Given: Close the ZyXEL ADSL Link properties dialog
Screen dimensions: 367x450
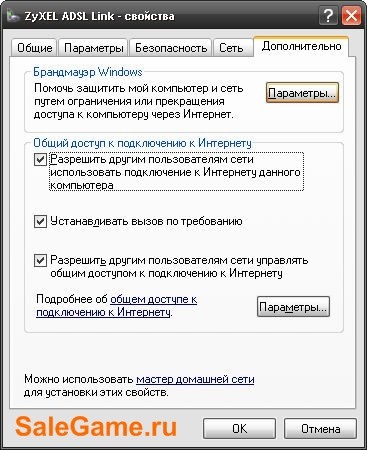Looking at the screenshot, I should pos(351,16).
